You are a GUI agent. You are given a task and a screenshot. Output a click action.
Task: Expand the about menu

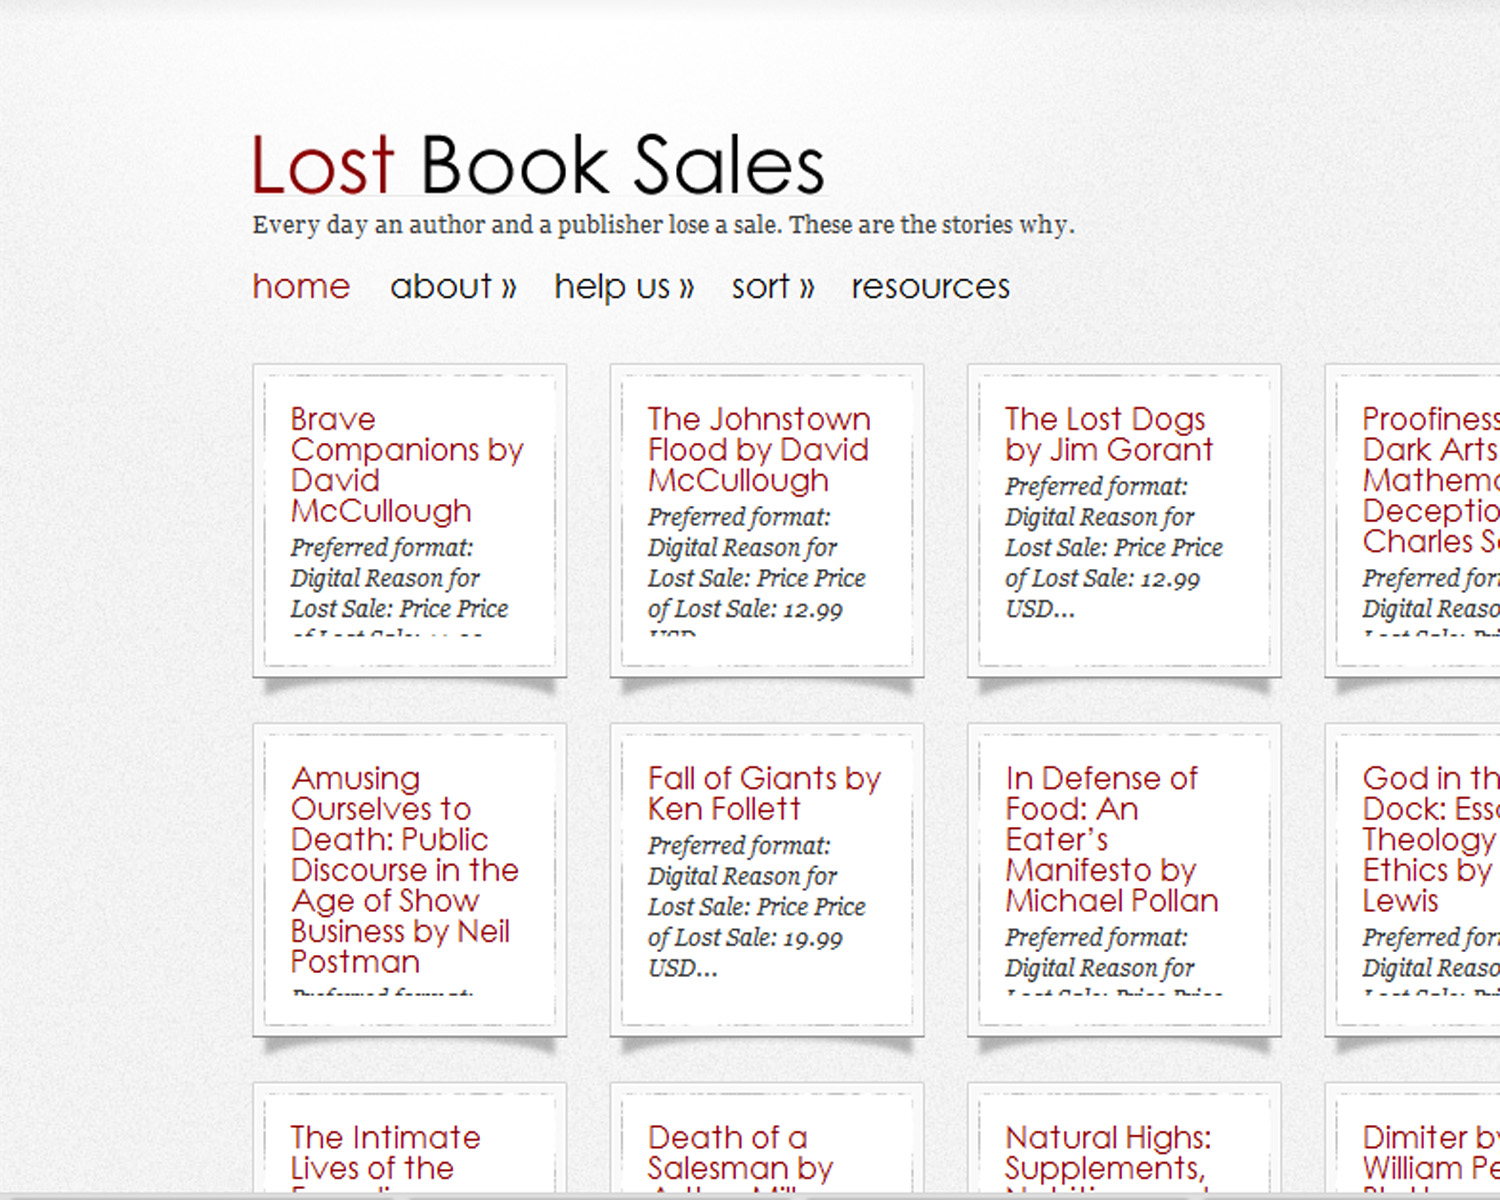[452, 287]
